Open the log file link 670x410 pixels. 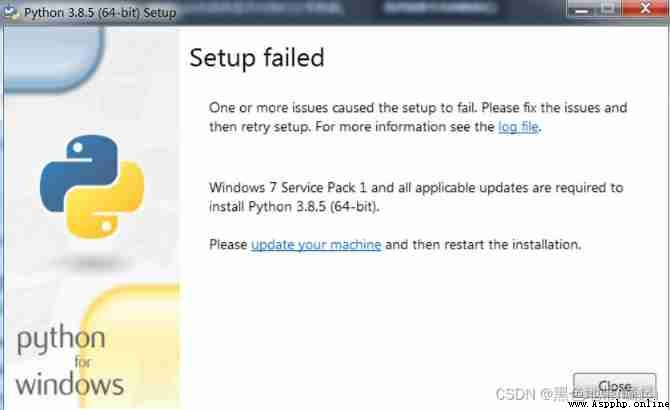tap(519, 127)
